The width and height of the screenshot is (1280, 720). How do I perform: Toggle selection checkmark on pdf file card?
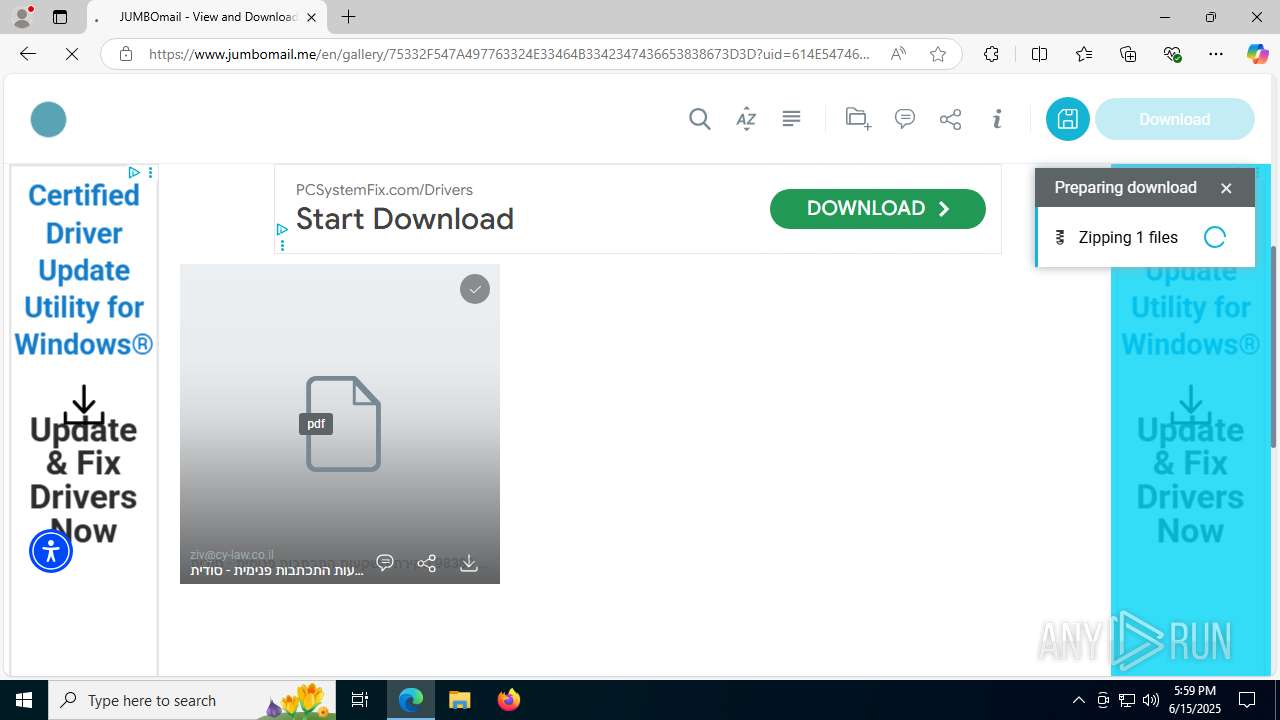pyautogui.click(x=475, y=289)
